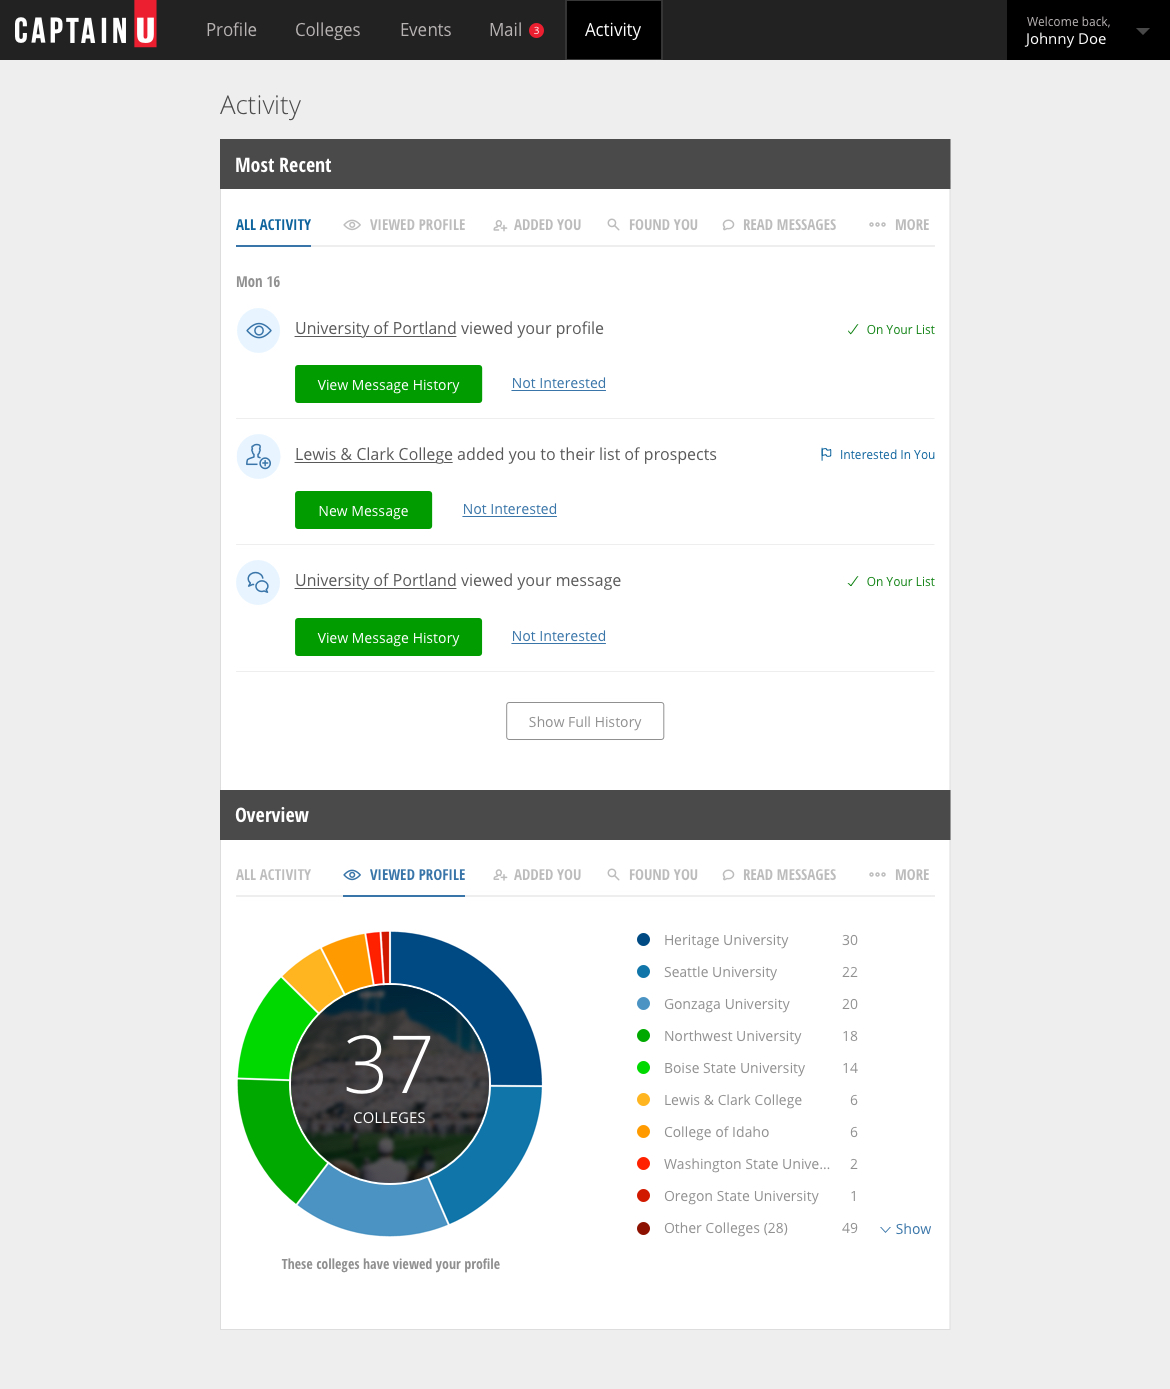Screen dimensions: 1170x1389
Task: Click Not Interested for Lewis & Clark College
Action: click(x=510, y=509)
